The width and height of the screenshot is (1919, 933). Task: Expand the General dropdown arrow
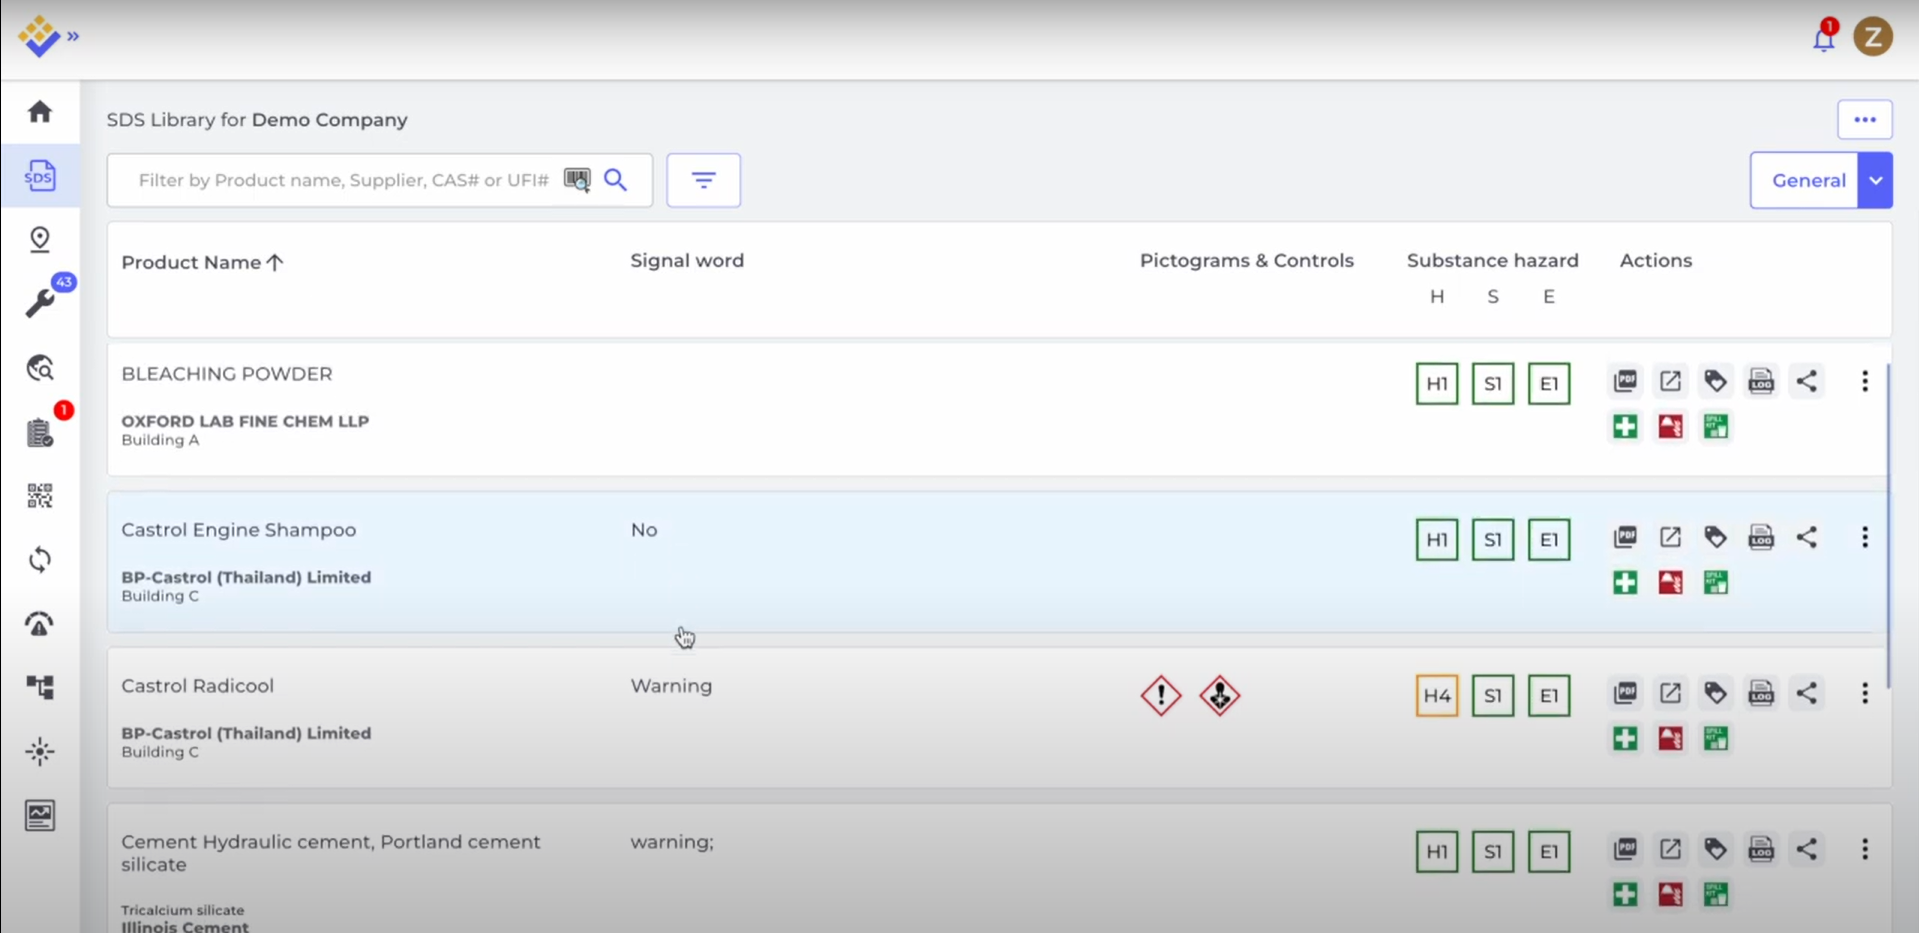[x=1876, y=180]
